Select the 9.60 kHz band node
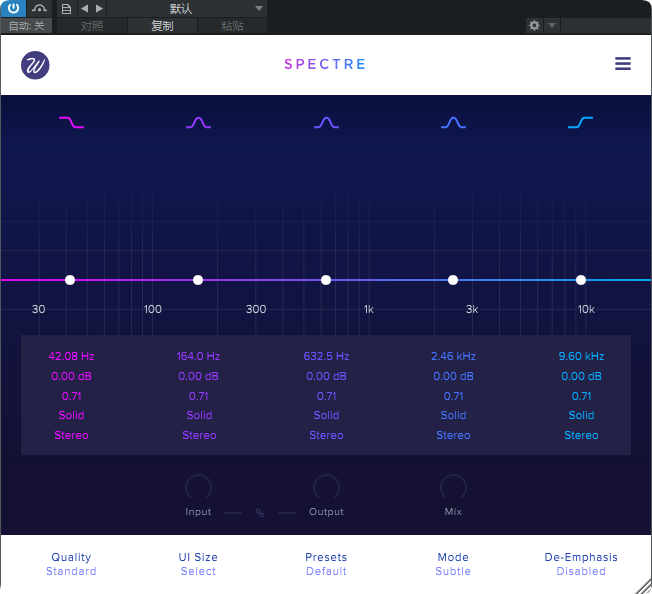652x594 pixels. click(581, 280)
